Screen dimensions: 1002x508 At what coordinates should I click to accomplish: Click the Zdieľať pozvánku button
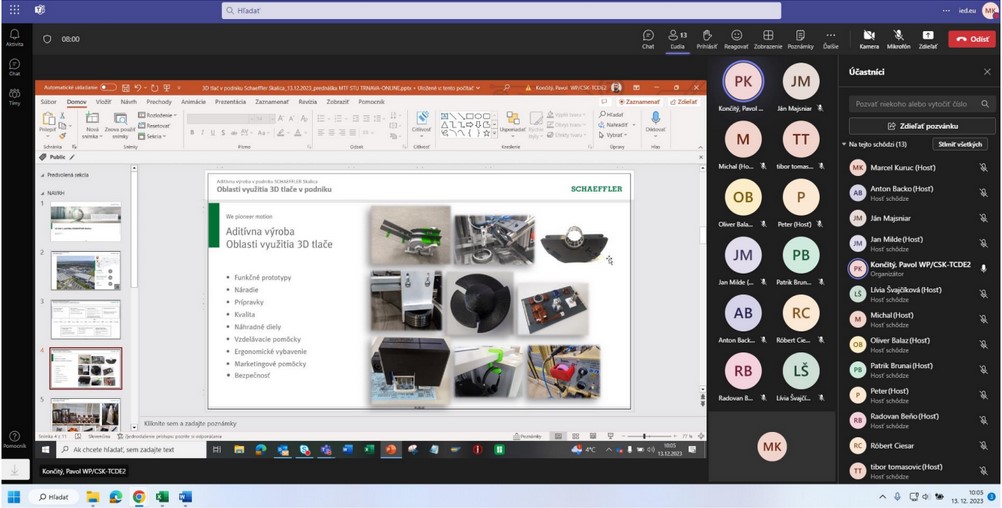point(921,126)
